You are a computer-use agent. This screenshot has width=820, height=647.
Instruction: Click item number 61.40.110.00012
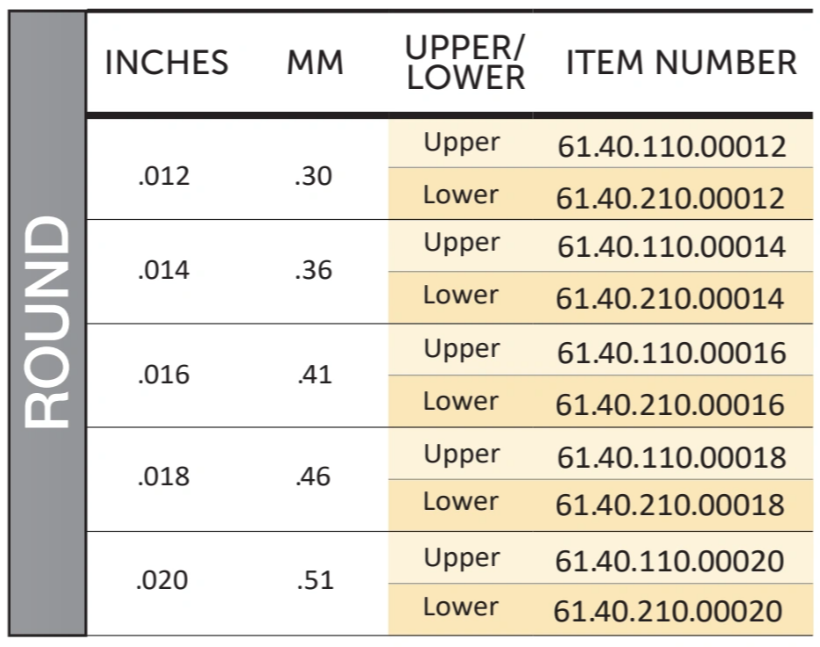672,146
